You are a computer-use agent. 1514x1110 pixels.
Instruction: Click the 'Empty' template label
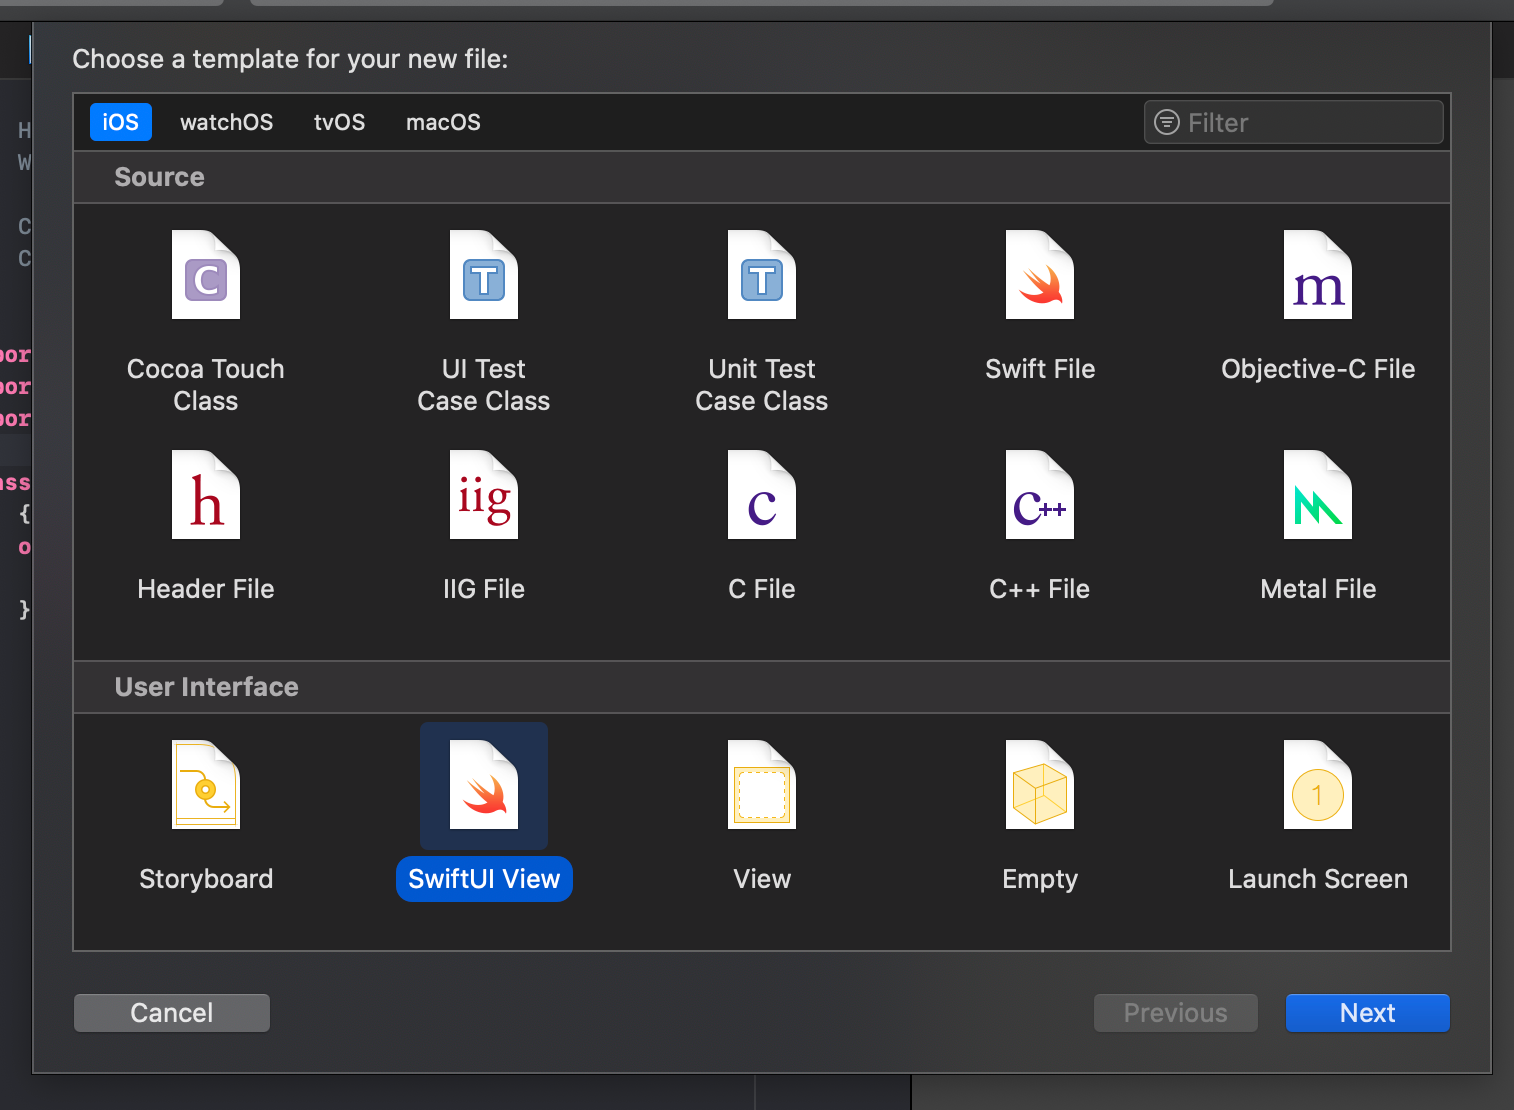(x=1040, y=879)
